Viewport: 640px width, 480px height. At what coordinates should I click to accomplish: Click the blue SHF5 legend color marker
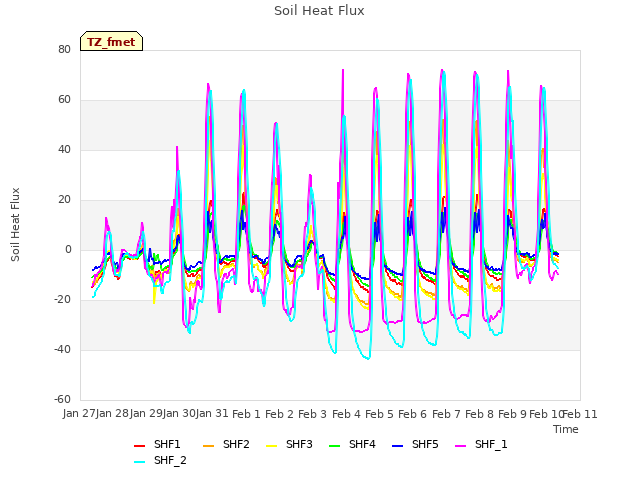[x=397, y=446]
